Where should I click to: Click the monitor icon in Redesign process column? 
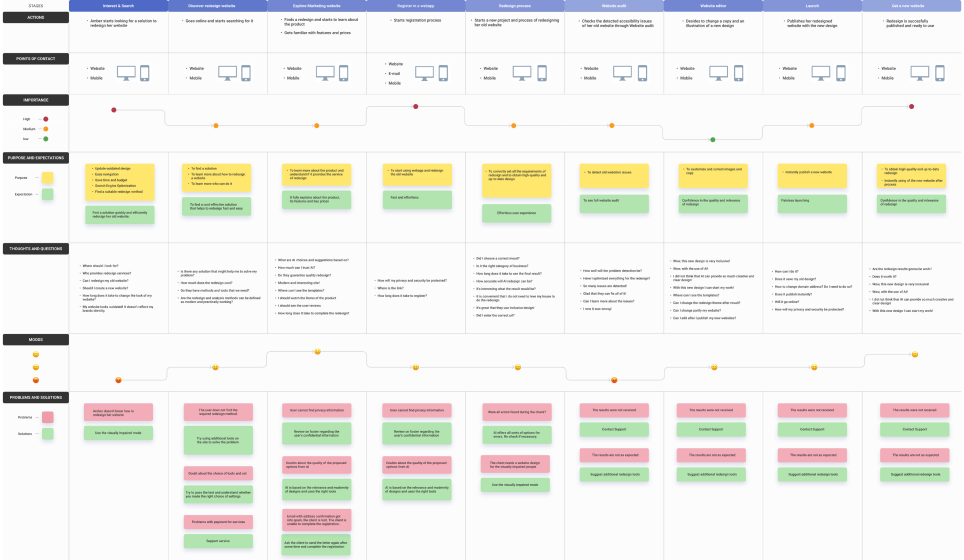[522, 73]
